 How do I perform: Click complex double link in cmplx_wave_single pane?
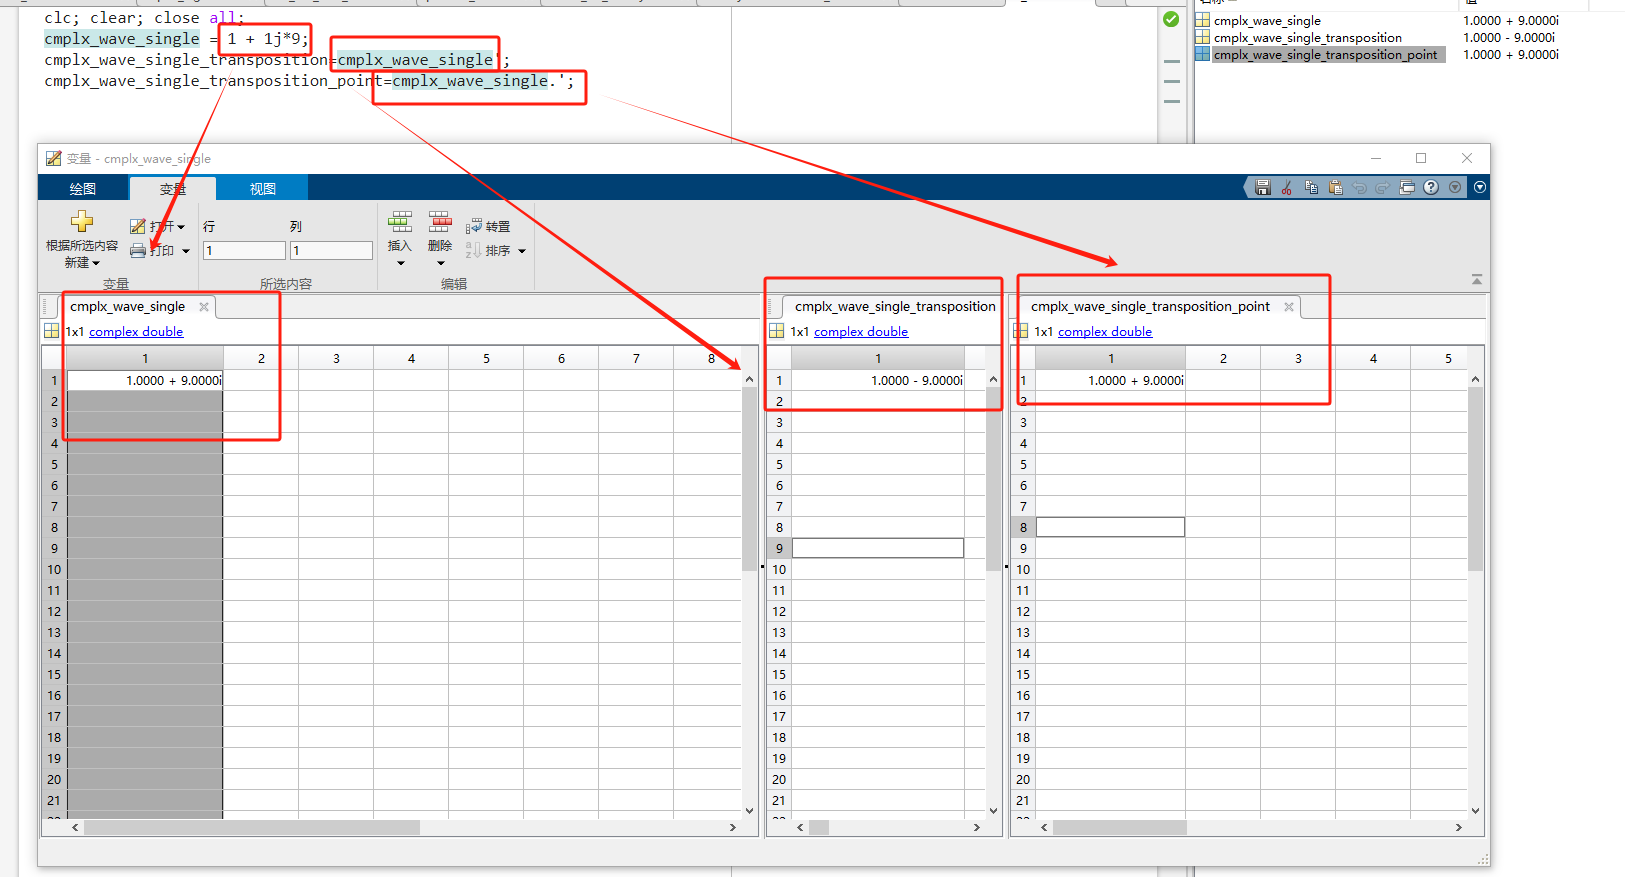[x=136, y=332]
